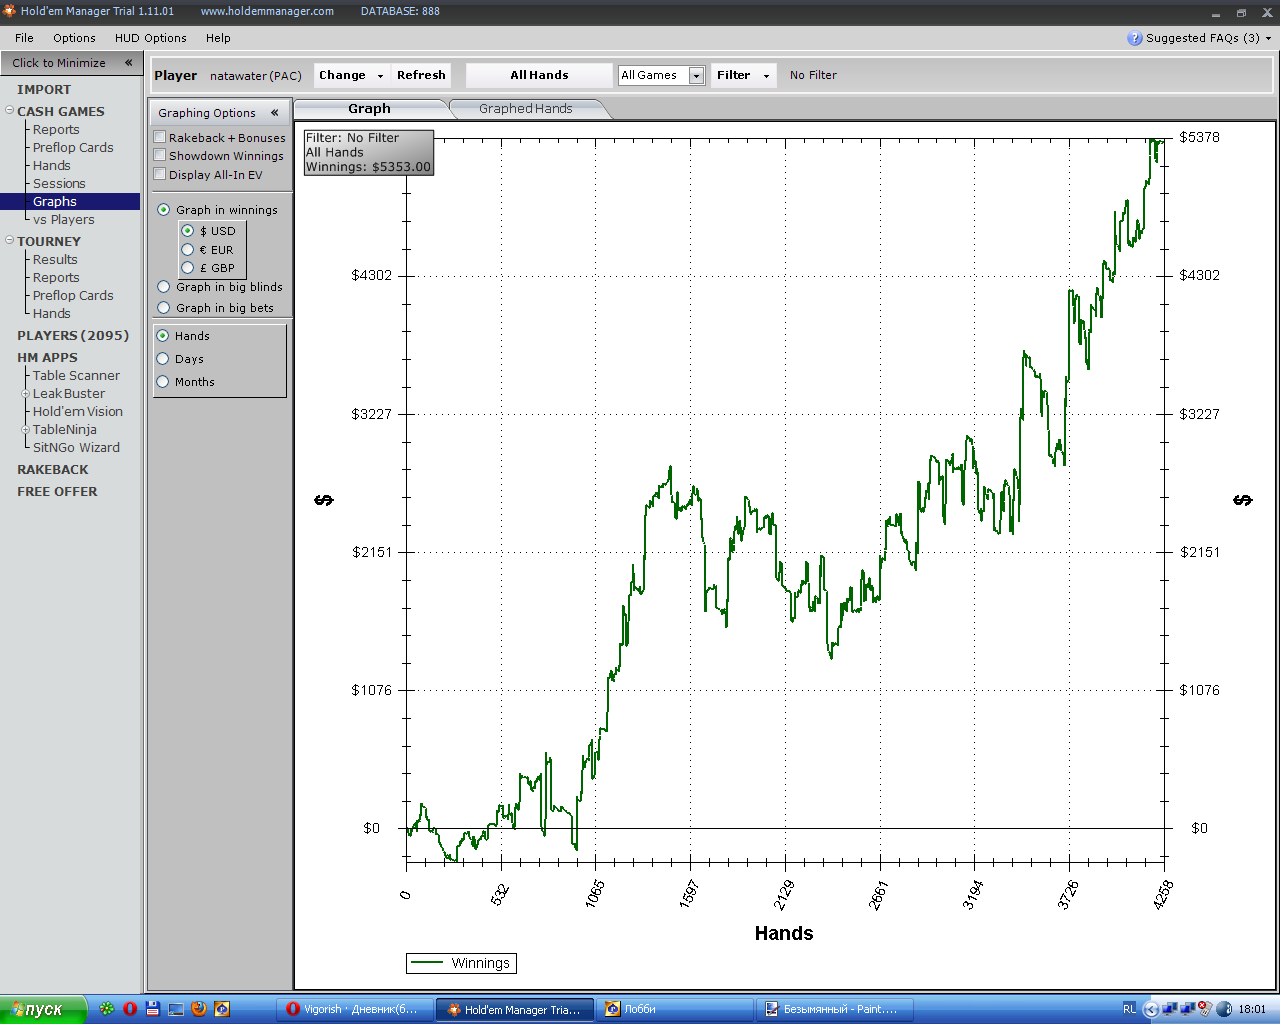Click the floppy disk icon in quick launch
The image size is (1280, 1024).
[x=153, y=1009]
